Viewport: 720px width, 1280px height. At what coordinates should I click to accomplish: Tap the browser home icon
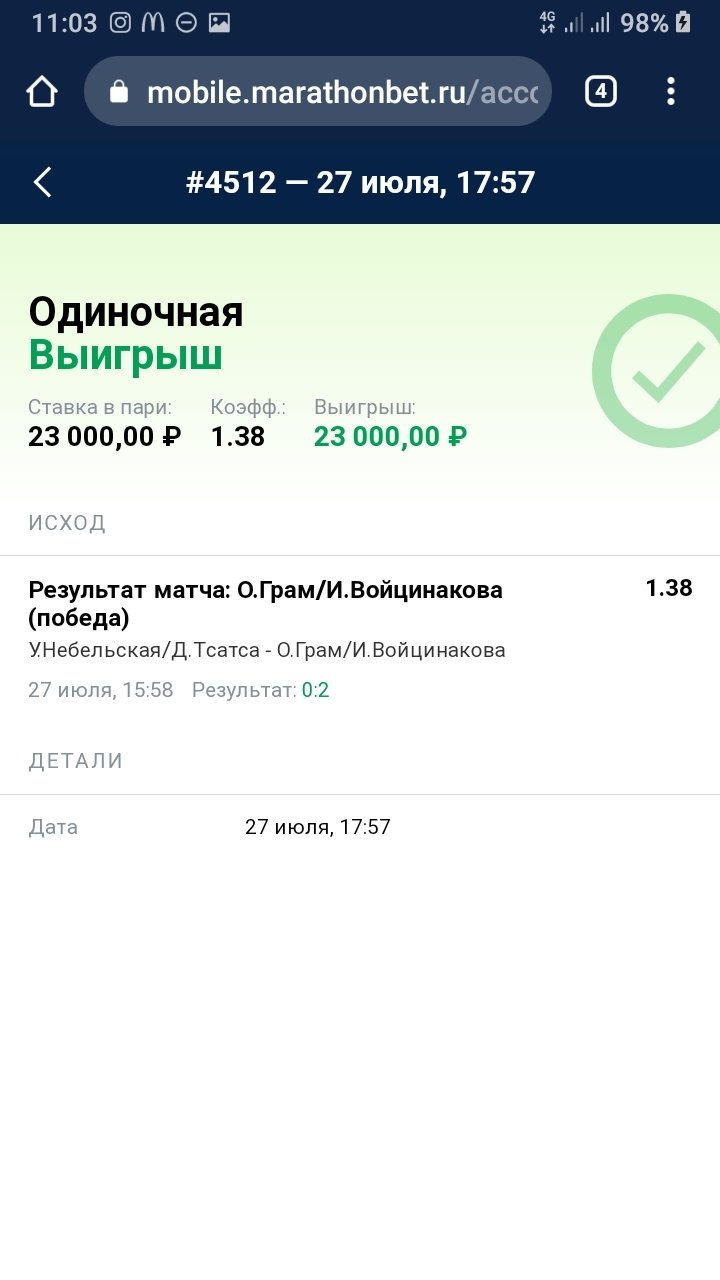pyautogui.click(x=42, y=92)
